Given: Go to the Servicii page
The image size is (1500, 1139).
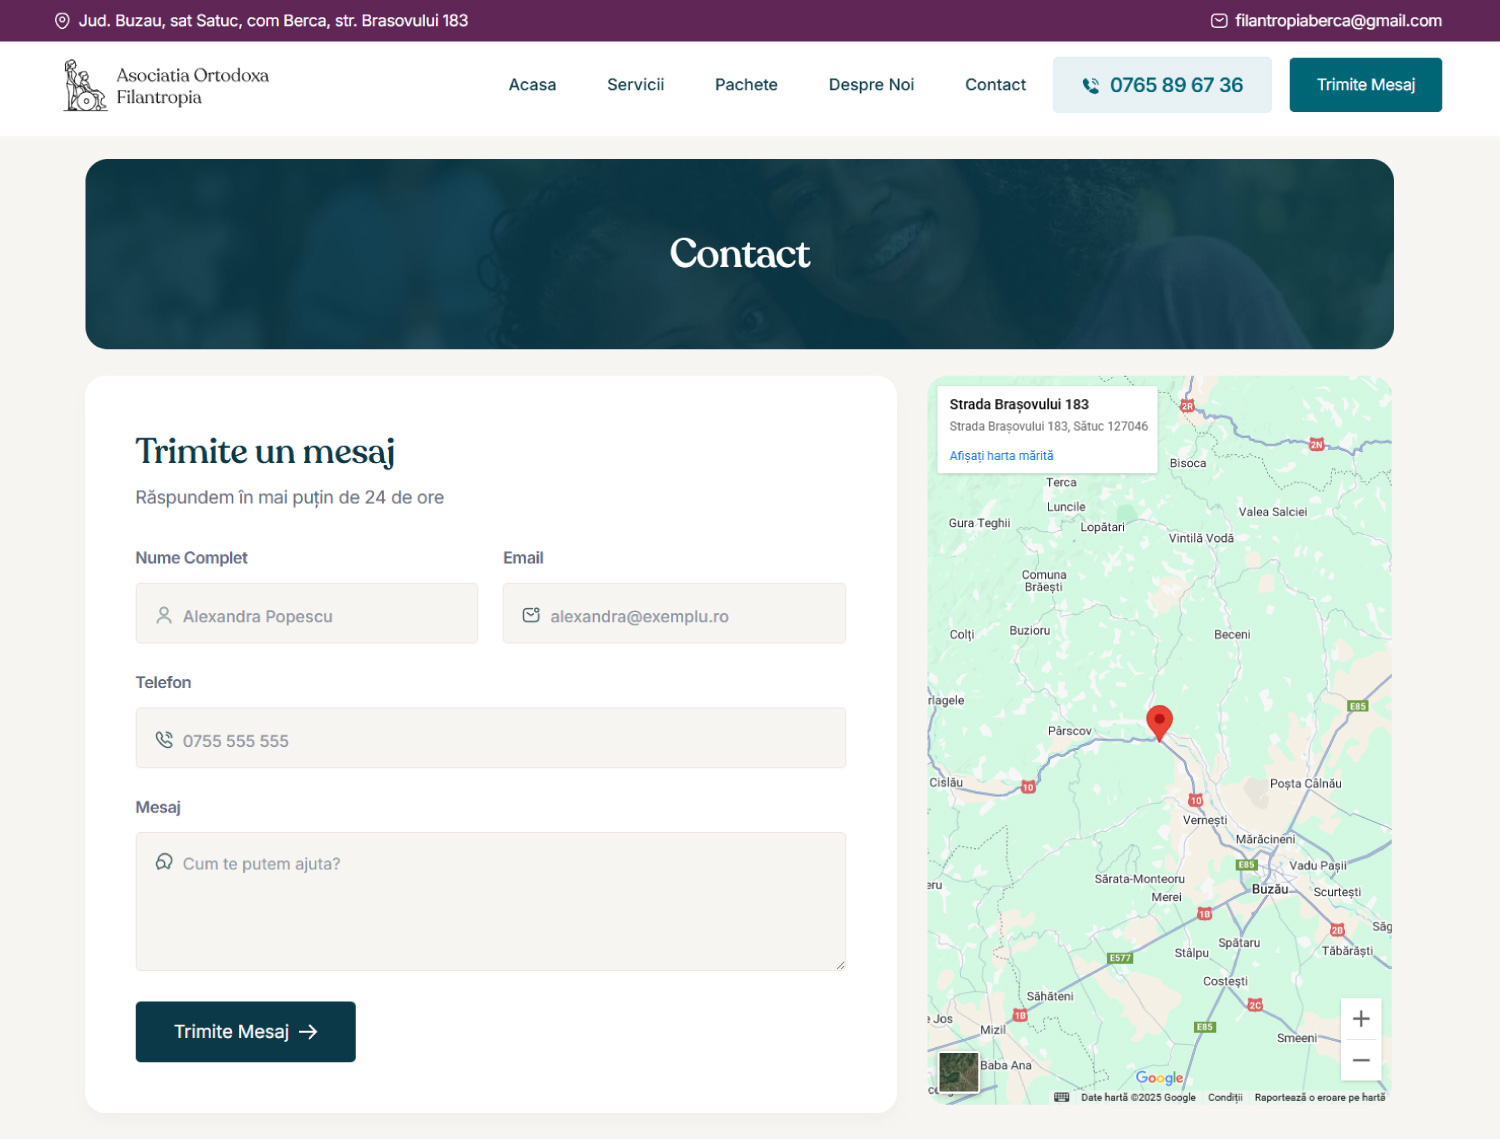Looking at the screenshot, I should pyautogui.click(x=635, y=85).
